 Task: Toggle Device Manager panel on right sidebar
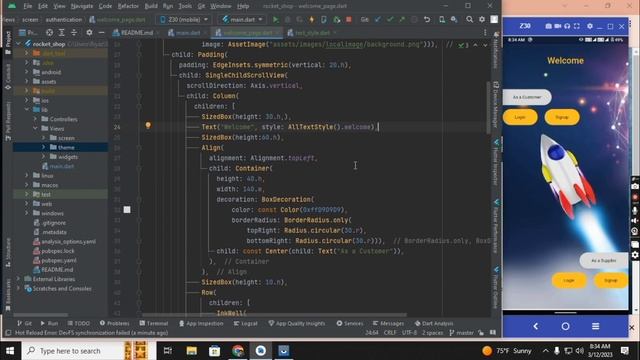pyautogui.click(x=496, y=104)
